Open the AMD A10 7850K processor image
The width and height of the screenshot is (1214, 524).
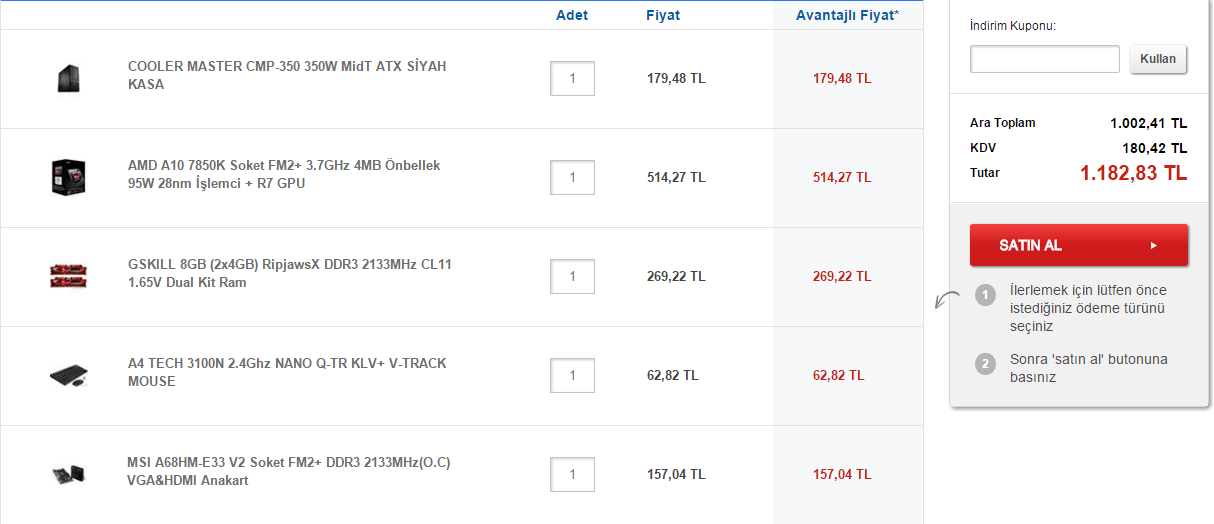pyautogui.click(x=69, y=177)
